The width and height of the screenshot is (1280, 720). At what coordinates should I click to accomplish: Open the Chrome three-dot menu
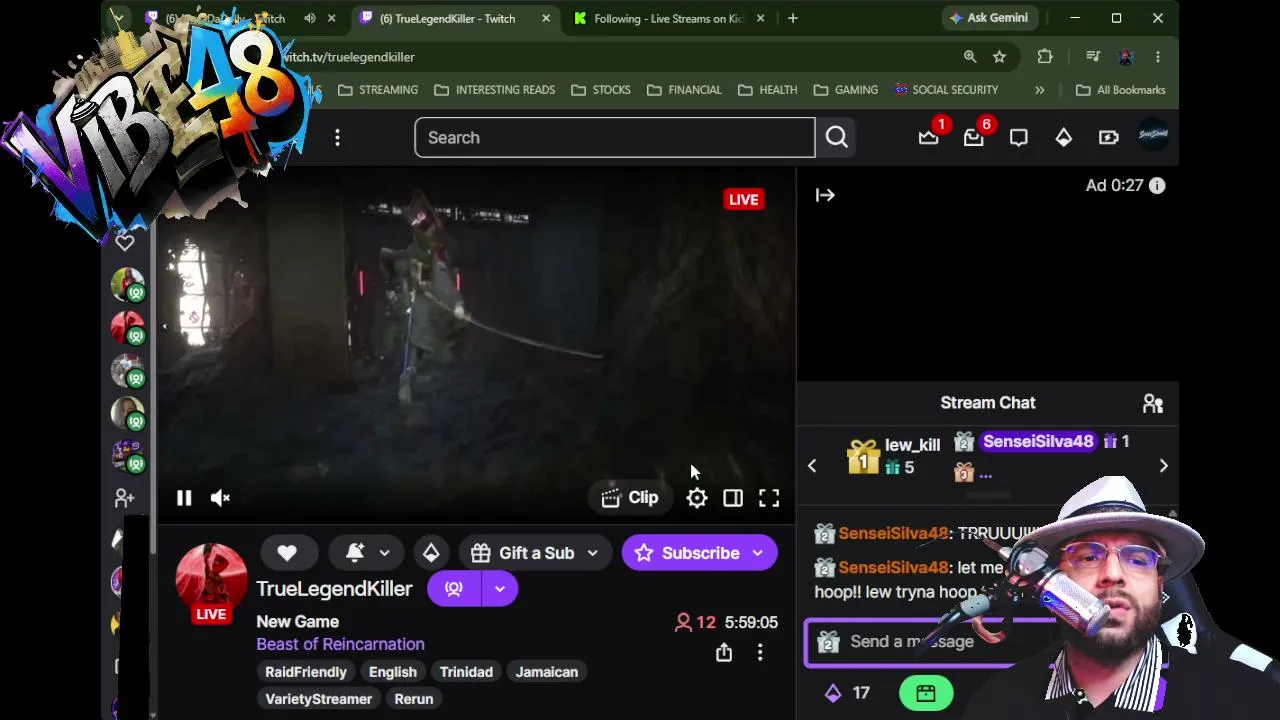[1158, 57]
